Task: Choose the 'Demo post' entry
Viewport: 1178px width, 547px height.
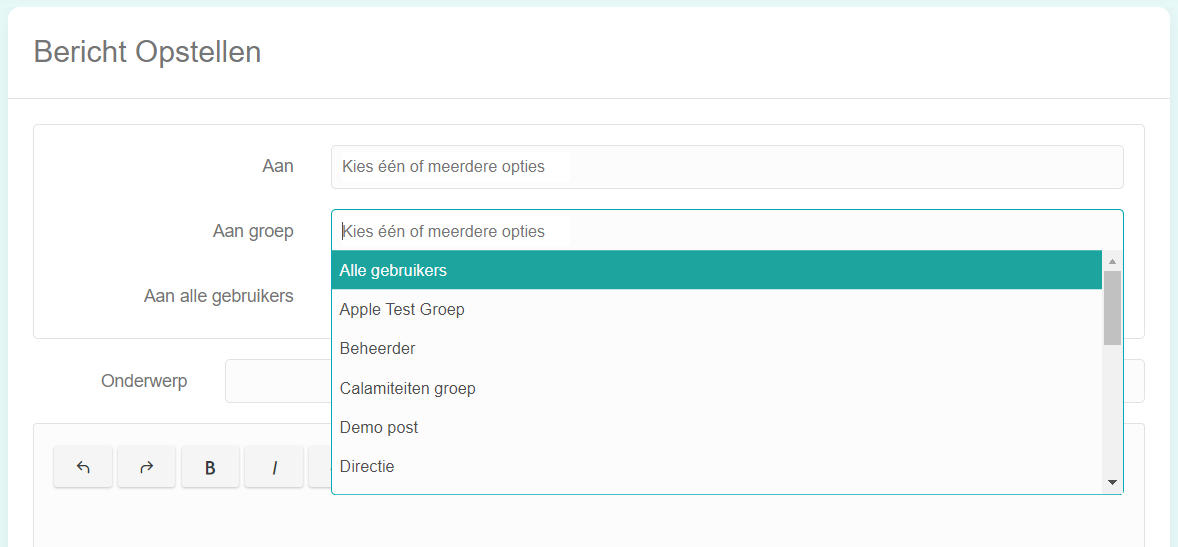Action: click(717, 428)
